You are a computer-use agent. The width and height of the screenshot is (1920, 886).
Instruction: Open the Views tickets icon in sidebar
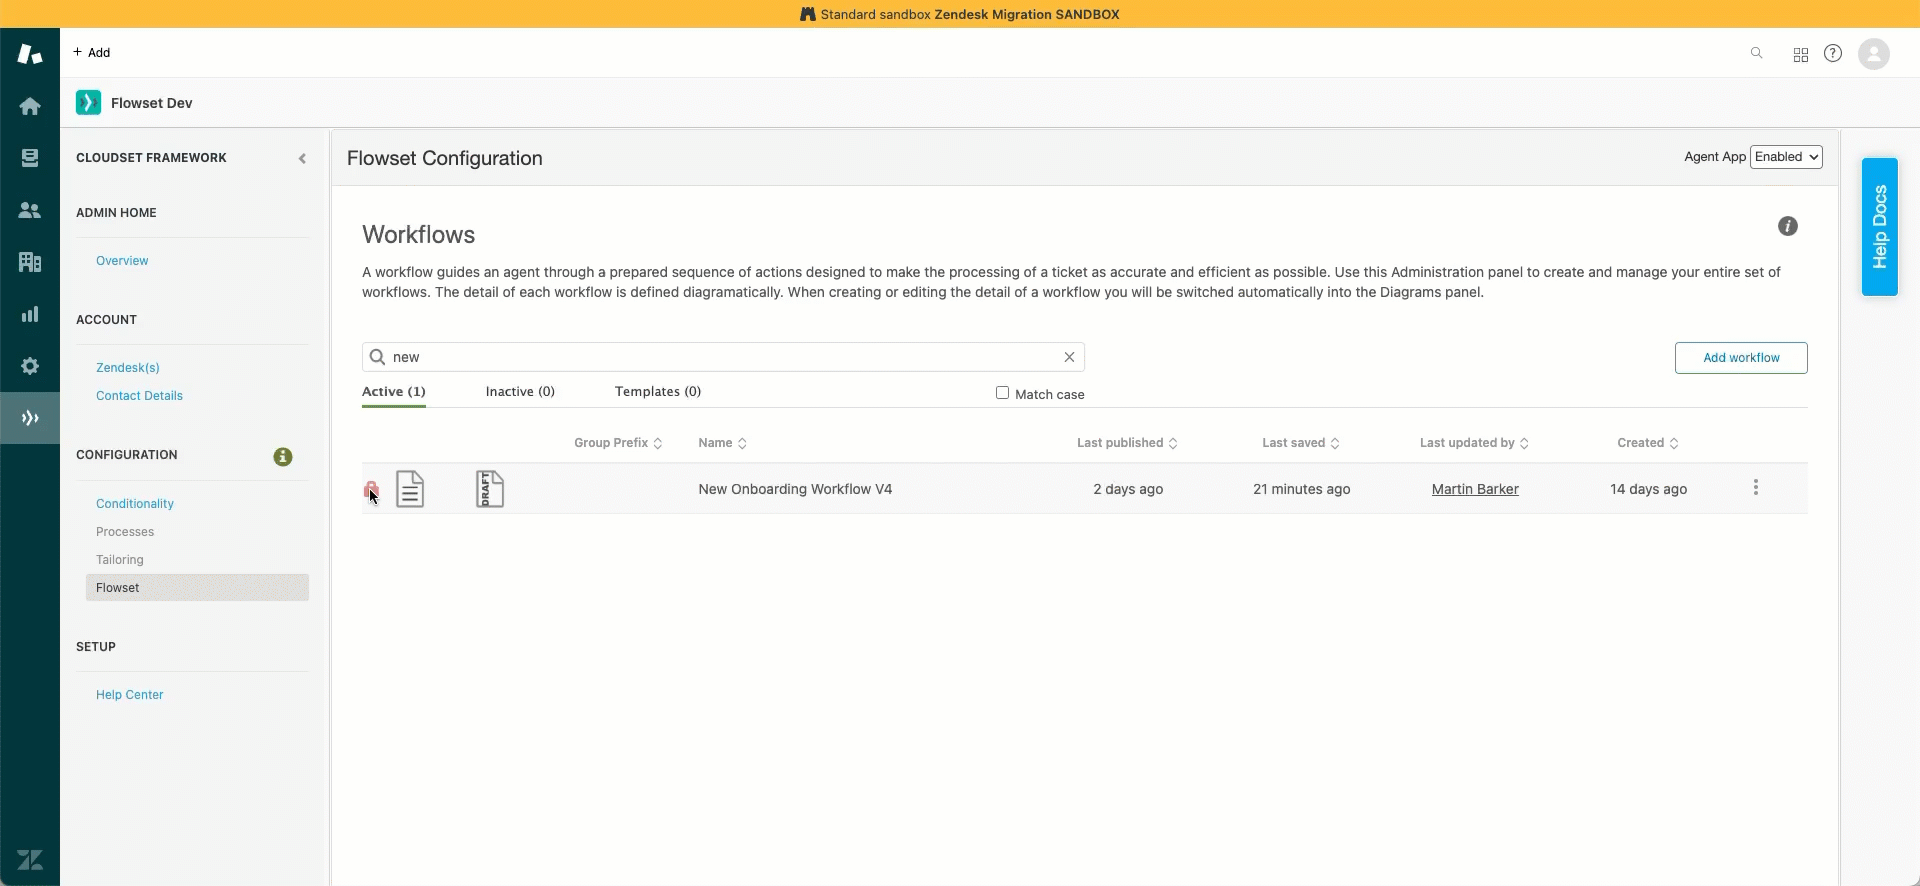coord(30,158)
